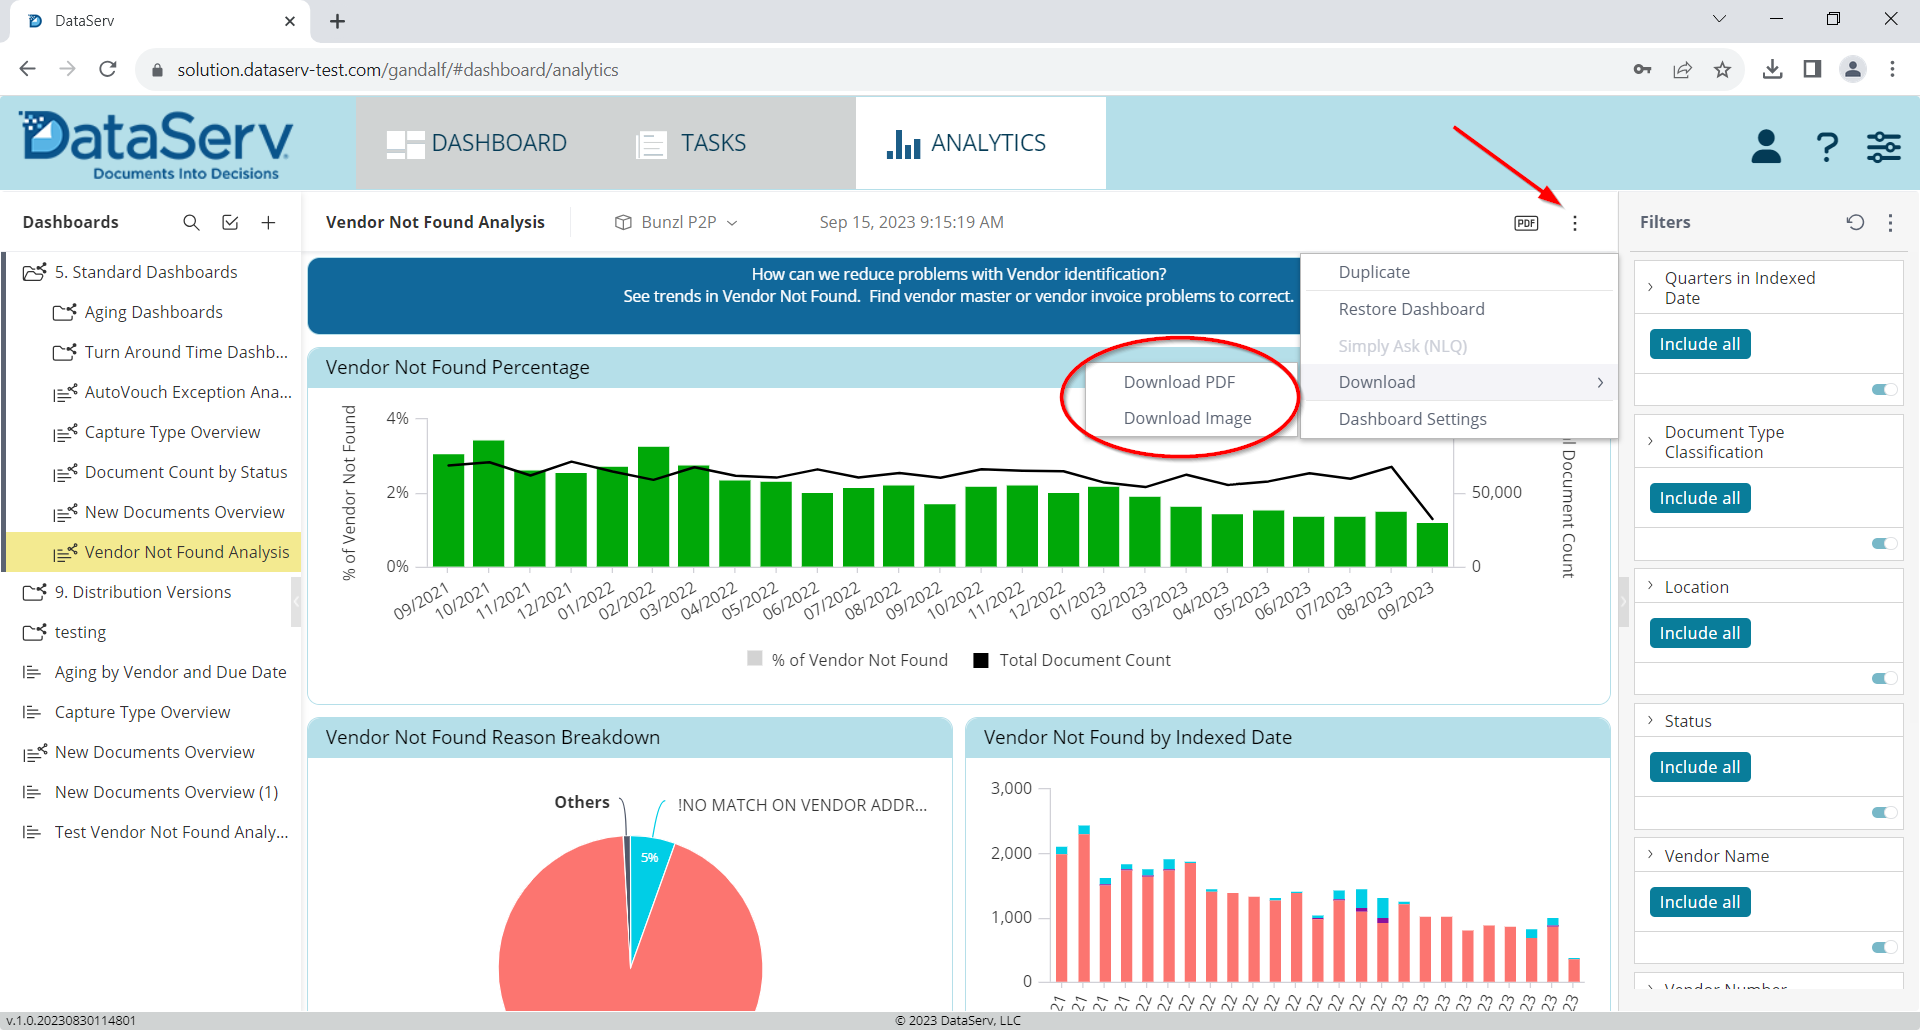Choose Duplicate from the menu
Image resolution: width=1920 pixels, height=1030 pixels.
click(x=1459, y=272)
